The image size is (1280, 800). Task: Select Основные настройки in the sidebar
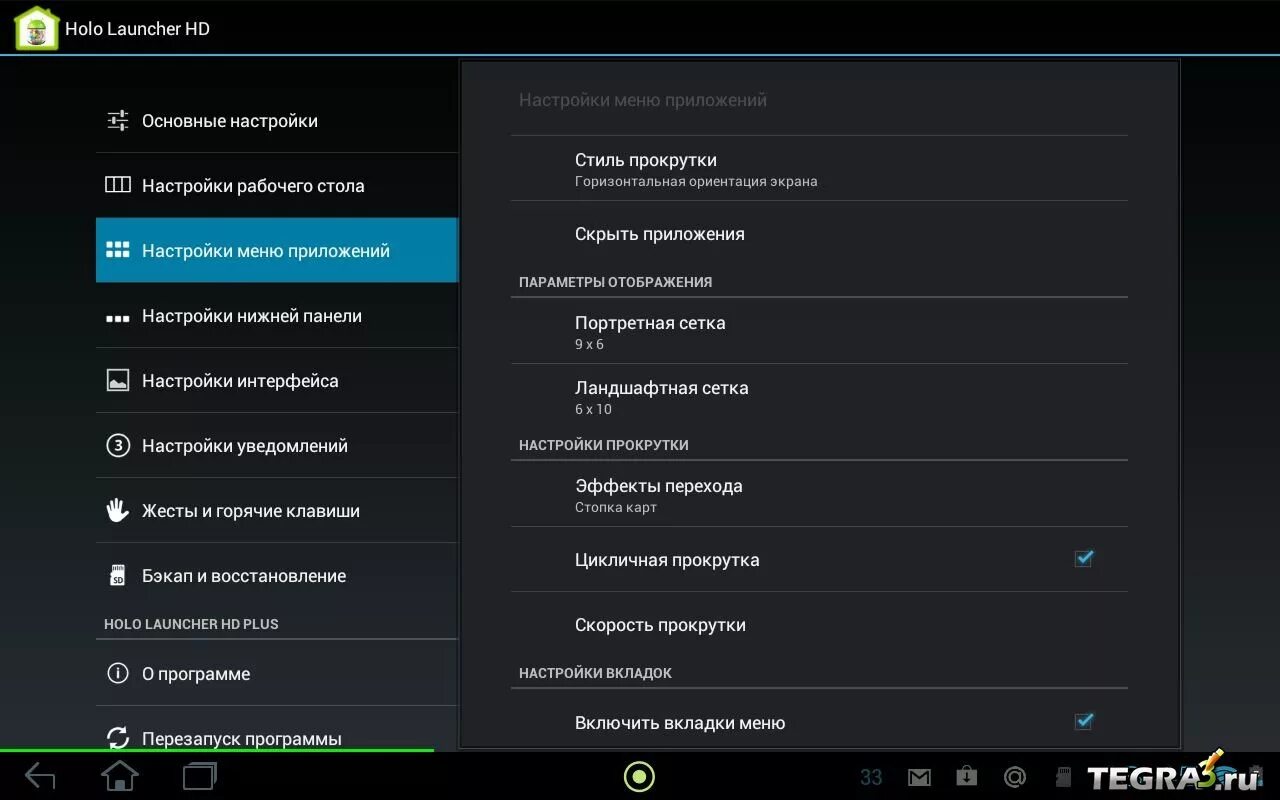[x=277, y=121]
